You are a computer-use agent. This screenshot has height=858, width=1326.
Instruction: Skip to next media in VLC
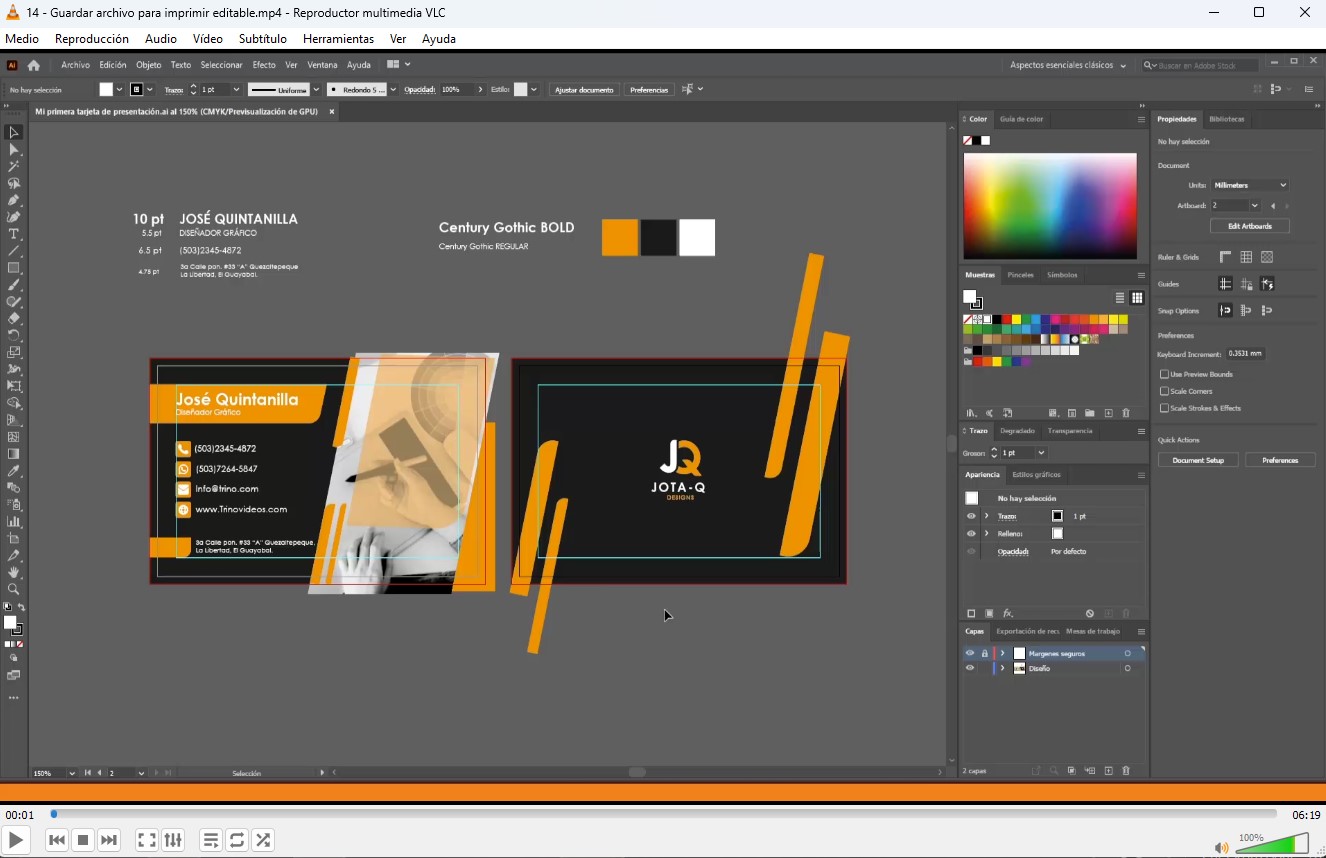(109, 840)
